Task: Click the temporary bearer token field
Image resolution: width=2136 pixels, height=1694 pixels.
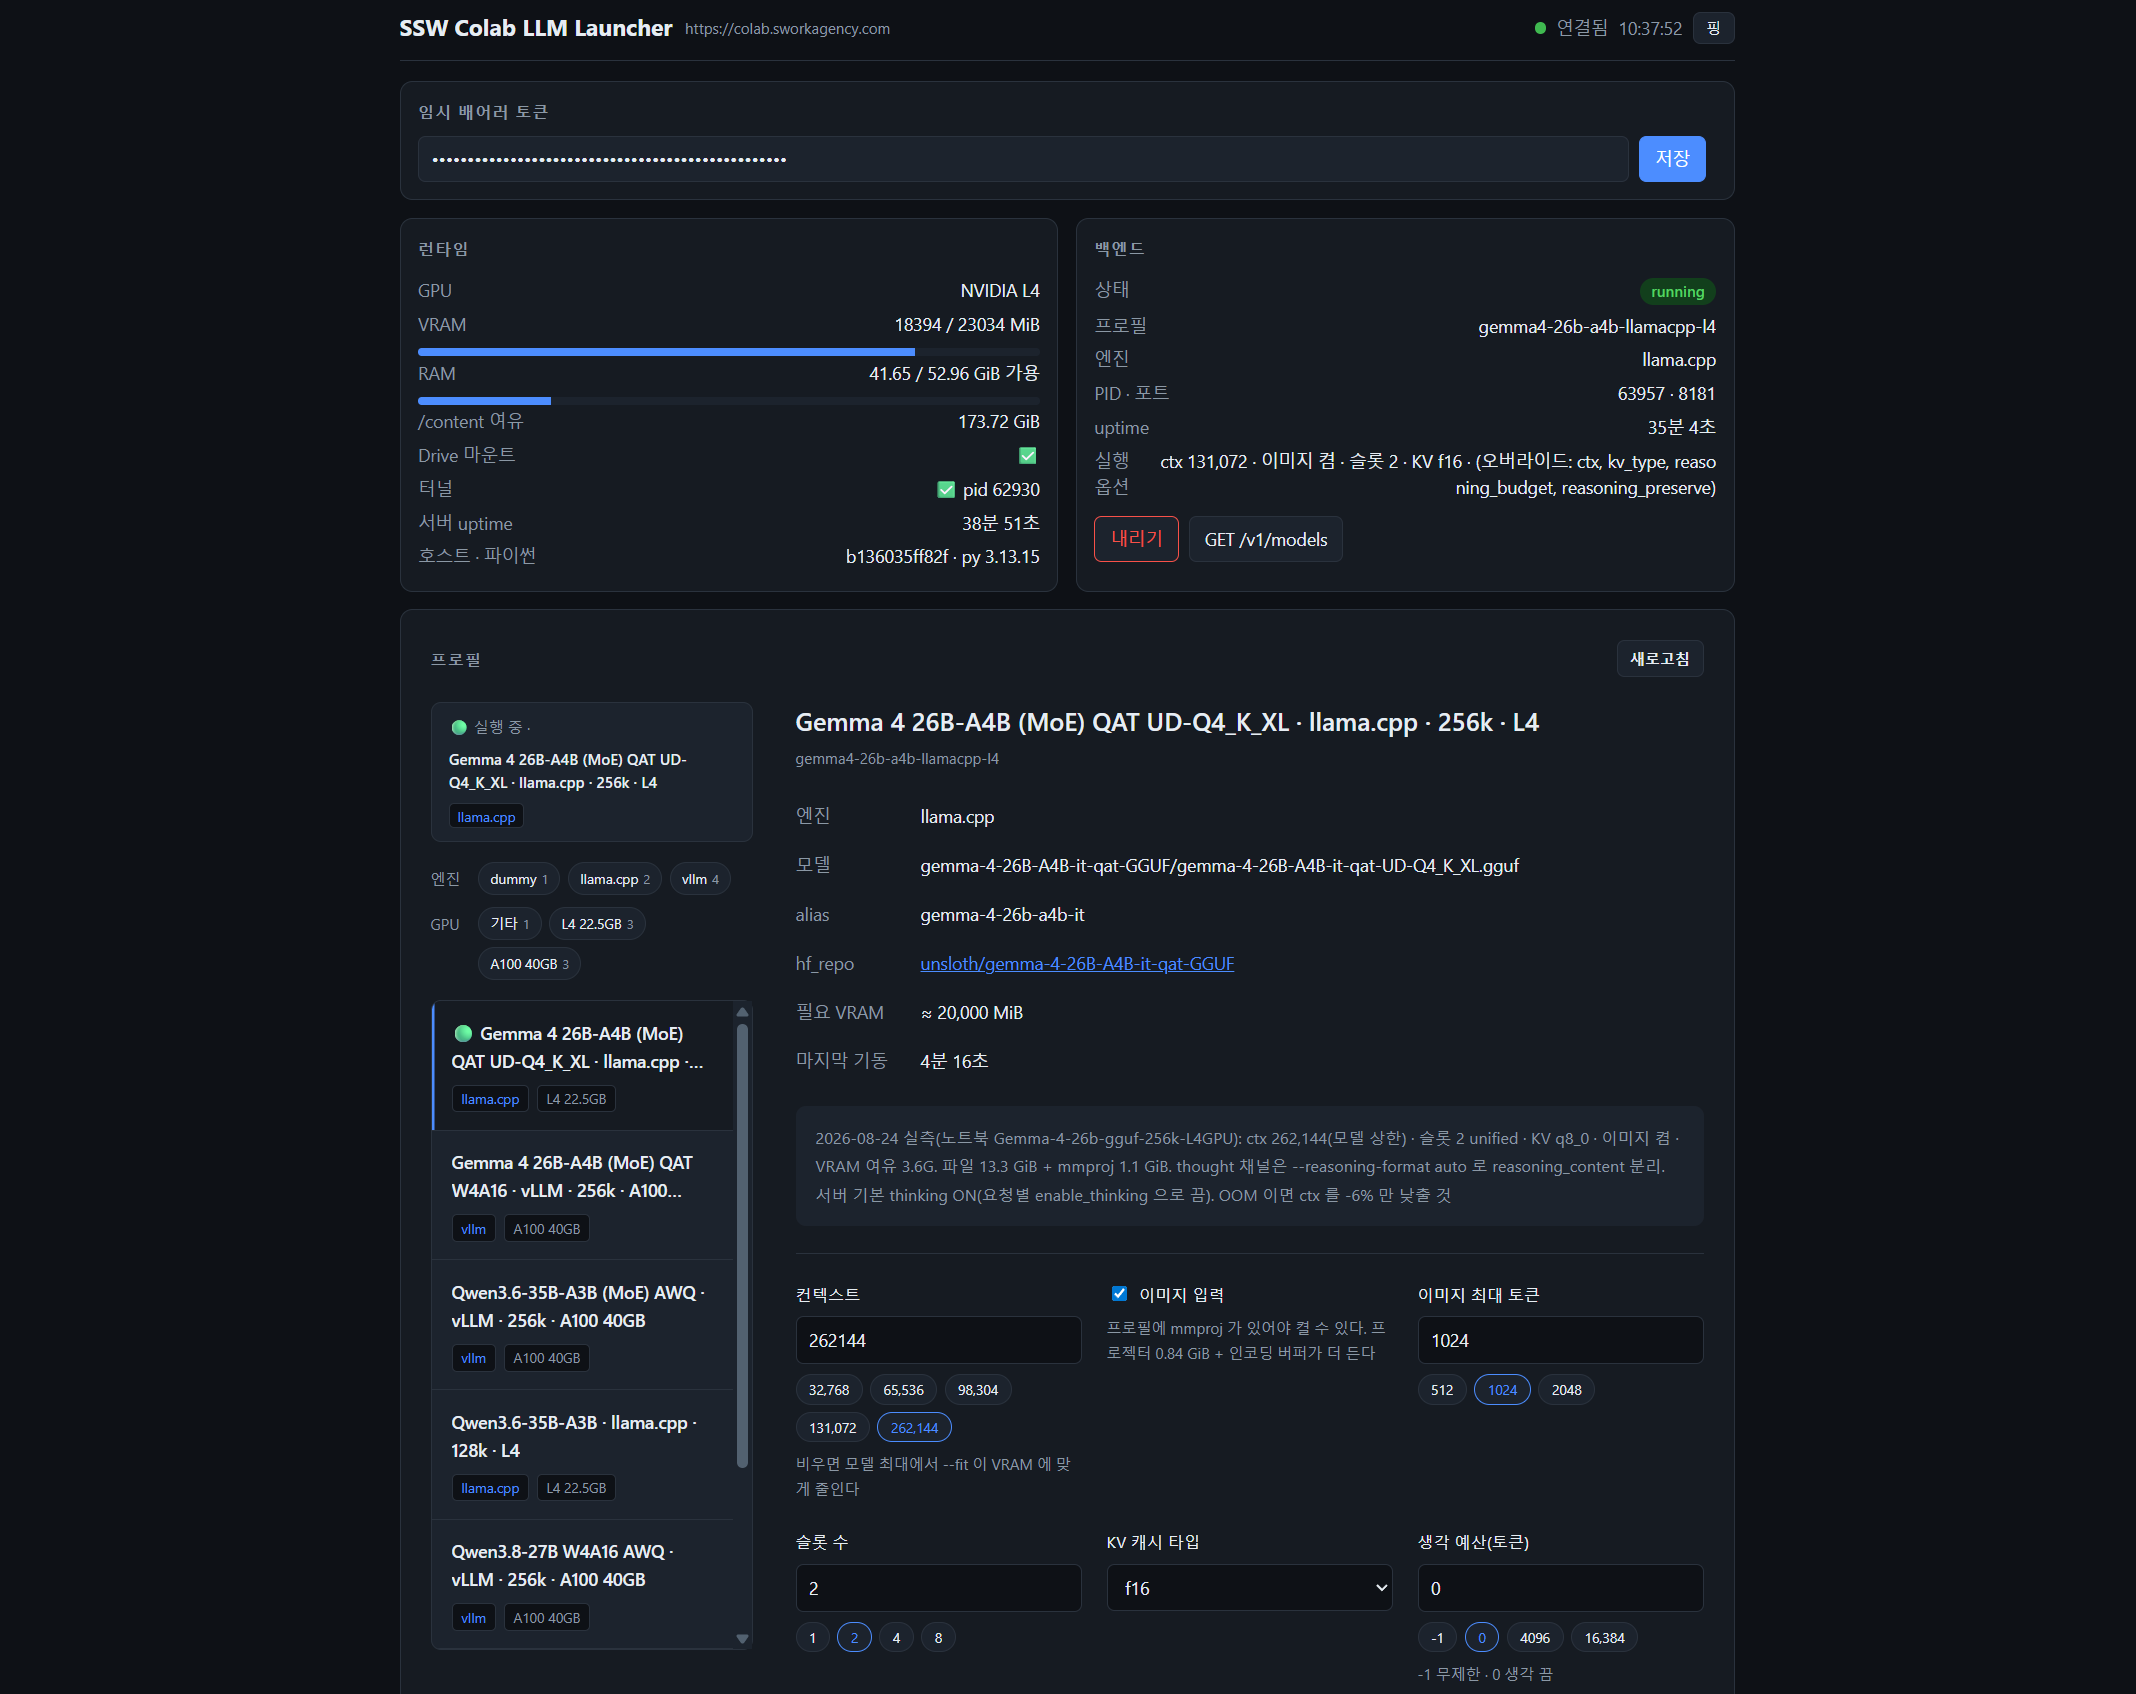Action: tap(1023, 159)
